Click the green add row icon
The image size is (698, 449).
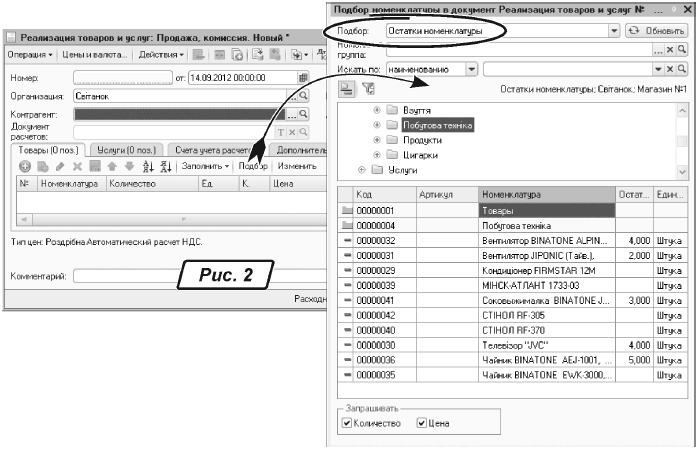pos(25,166)
